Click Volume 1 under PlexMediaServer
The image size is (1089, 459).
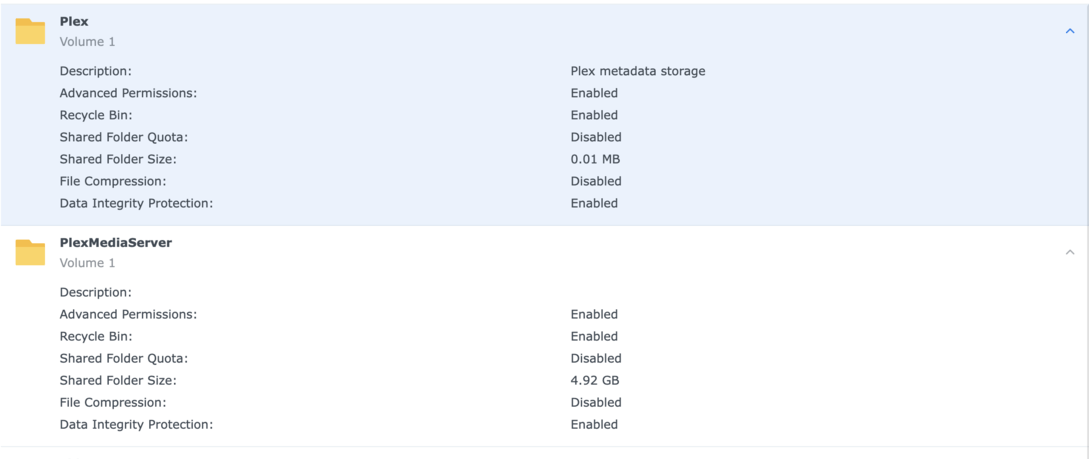[87, 263]
